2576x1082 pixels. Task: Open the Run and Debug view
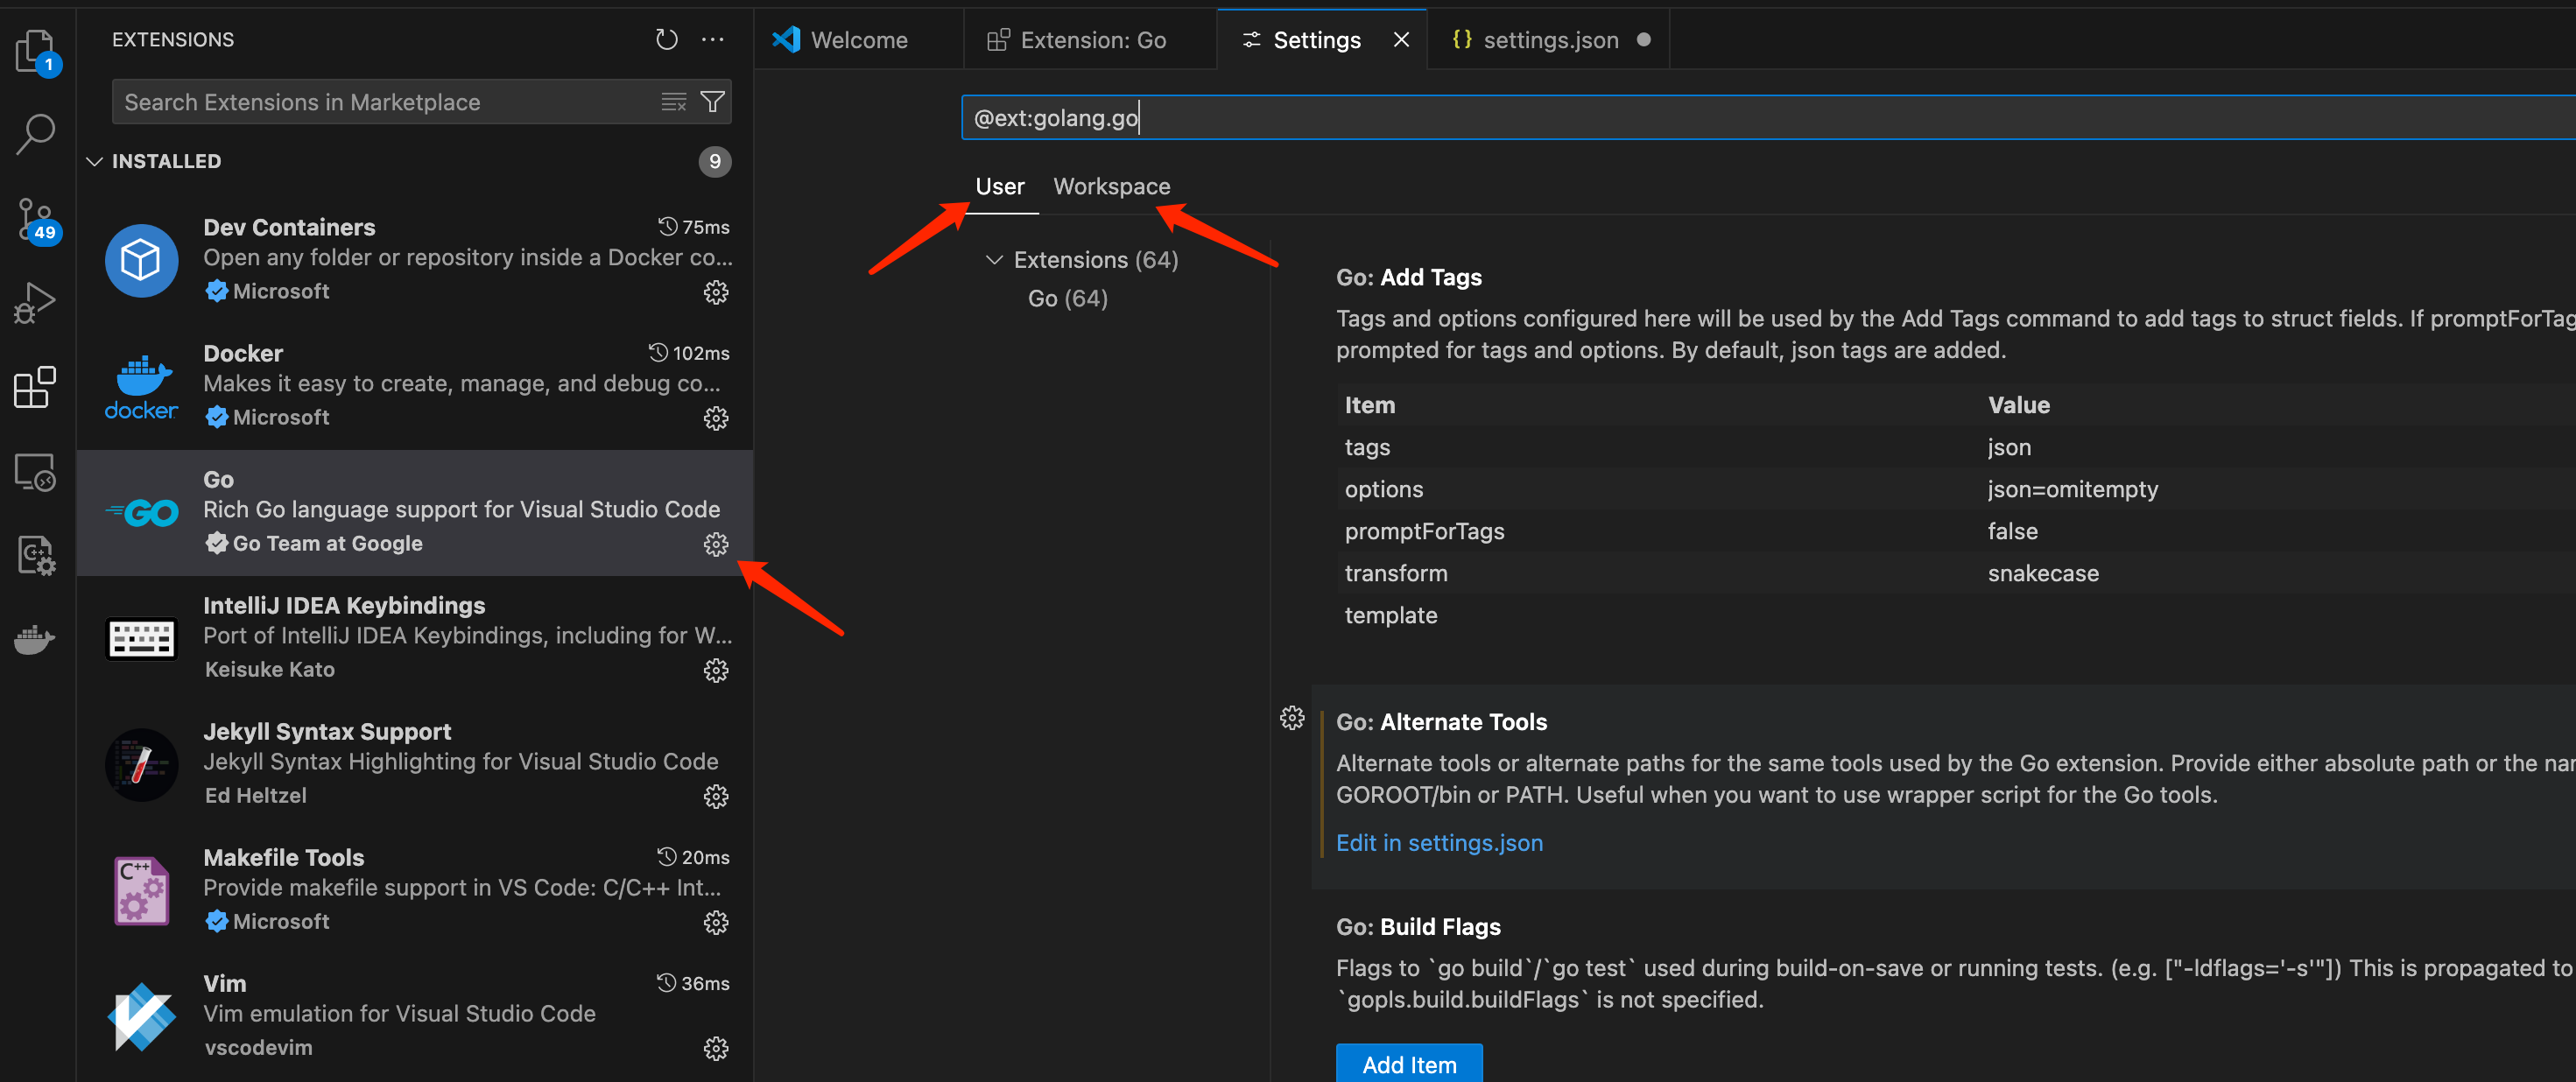tap(36, 302)
